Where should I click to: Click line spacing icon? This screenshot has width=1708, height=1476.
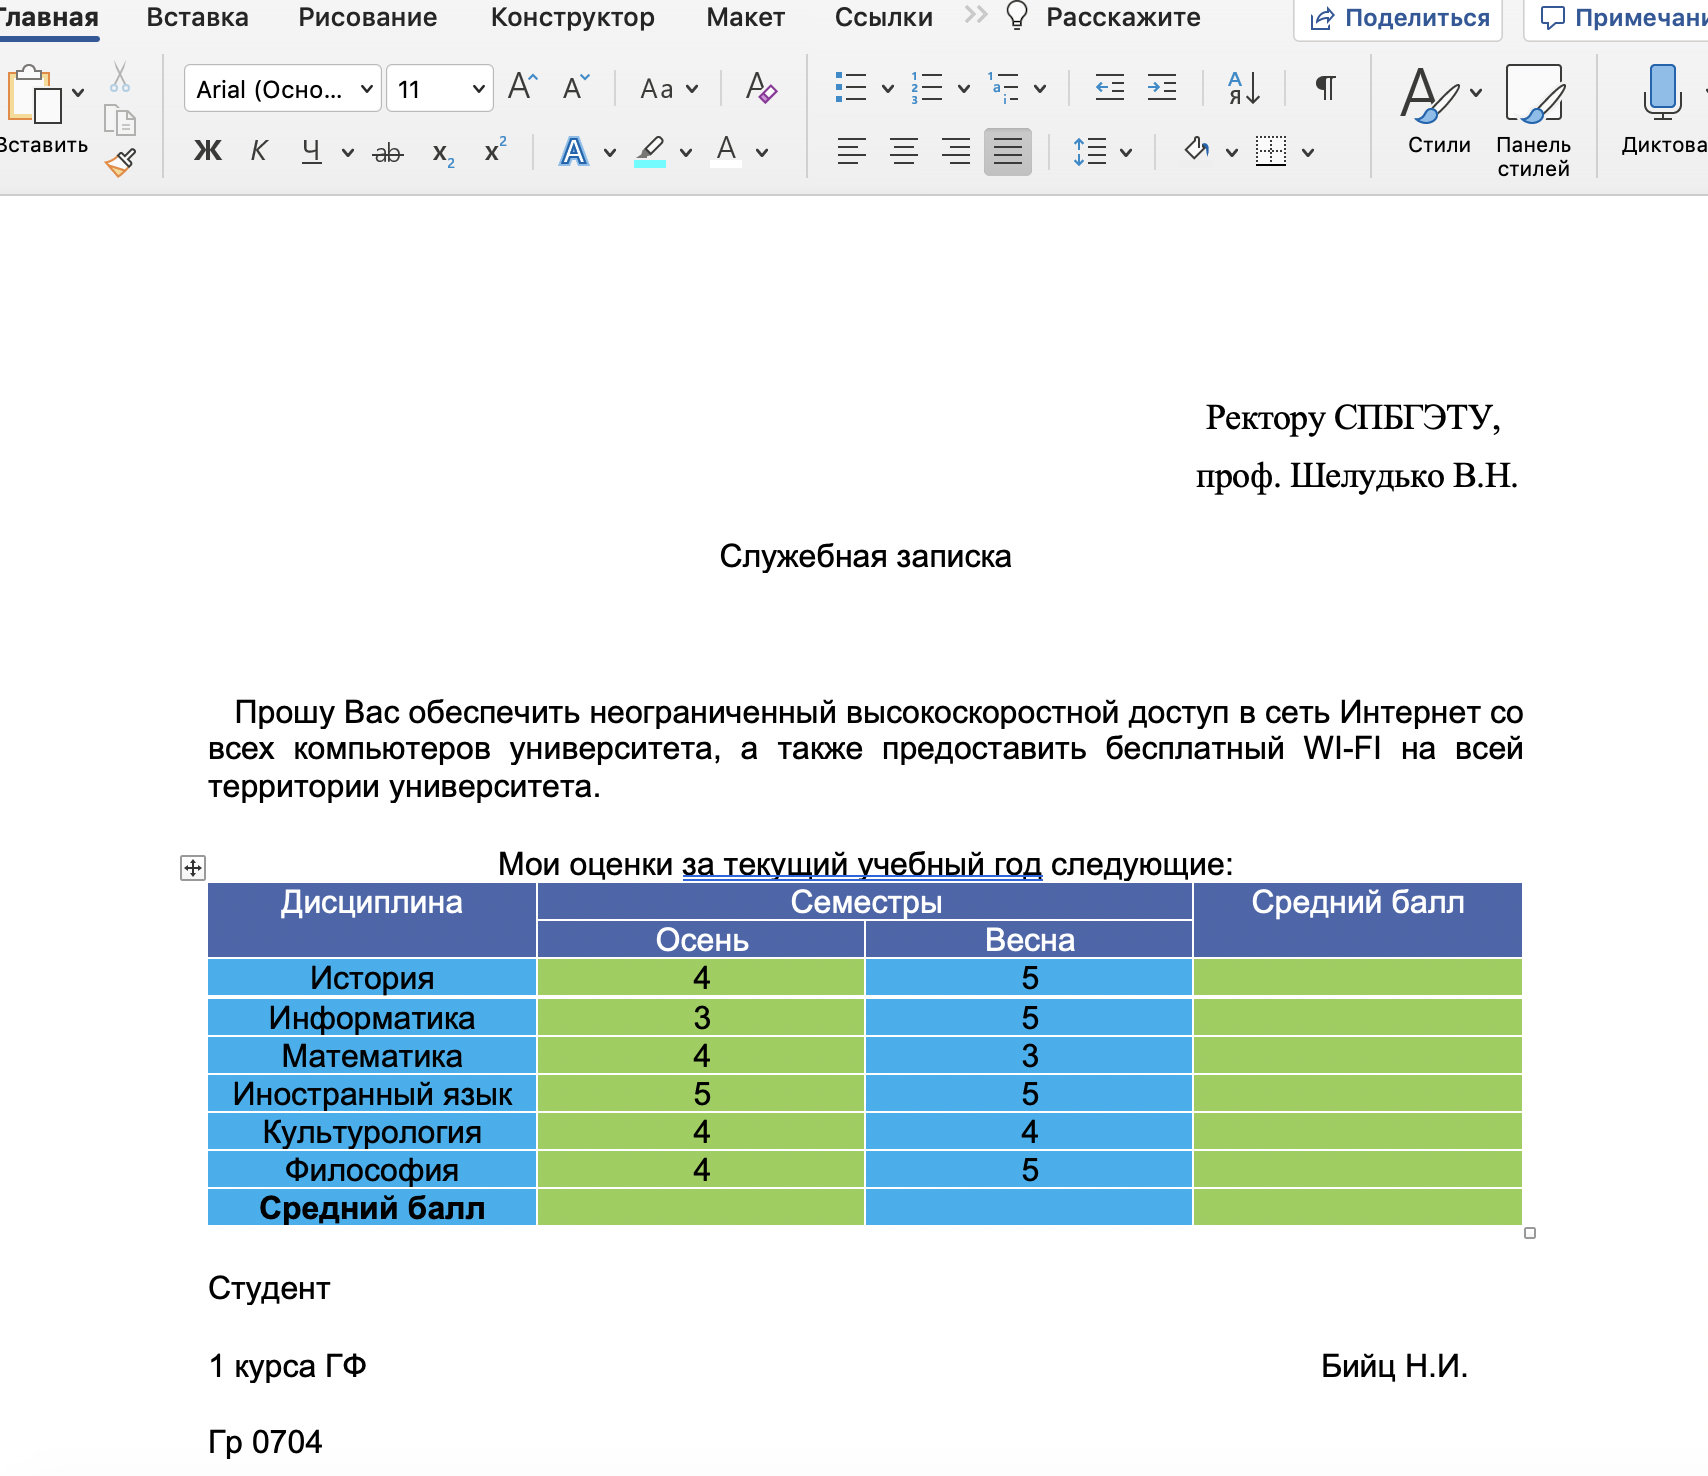1090,151
